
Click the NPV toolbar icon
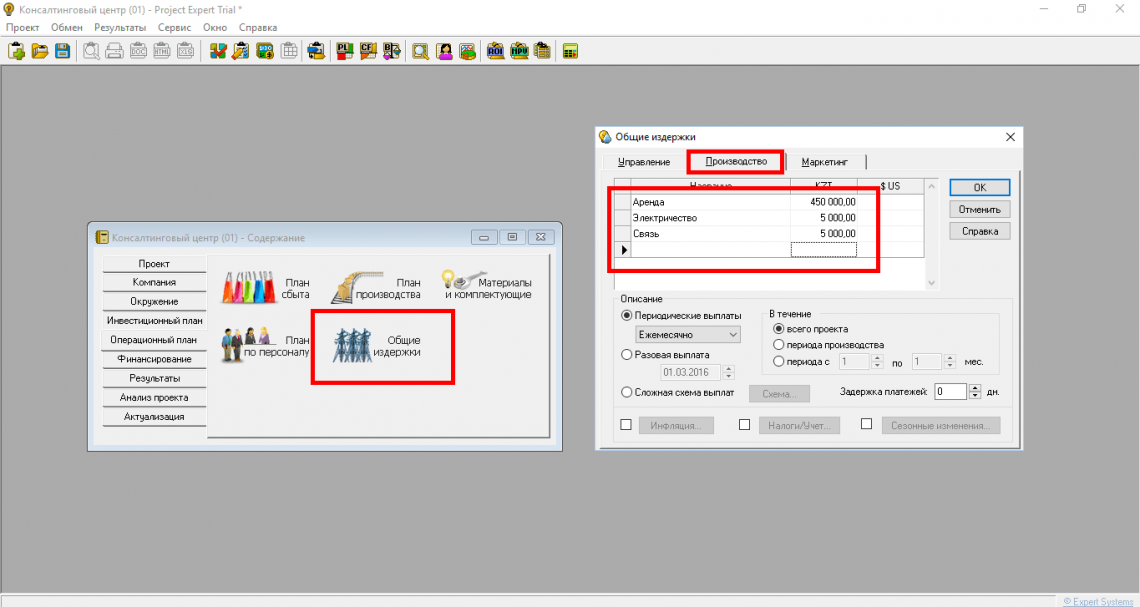519,51
